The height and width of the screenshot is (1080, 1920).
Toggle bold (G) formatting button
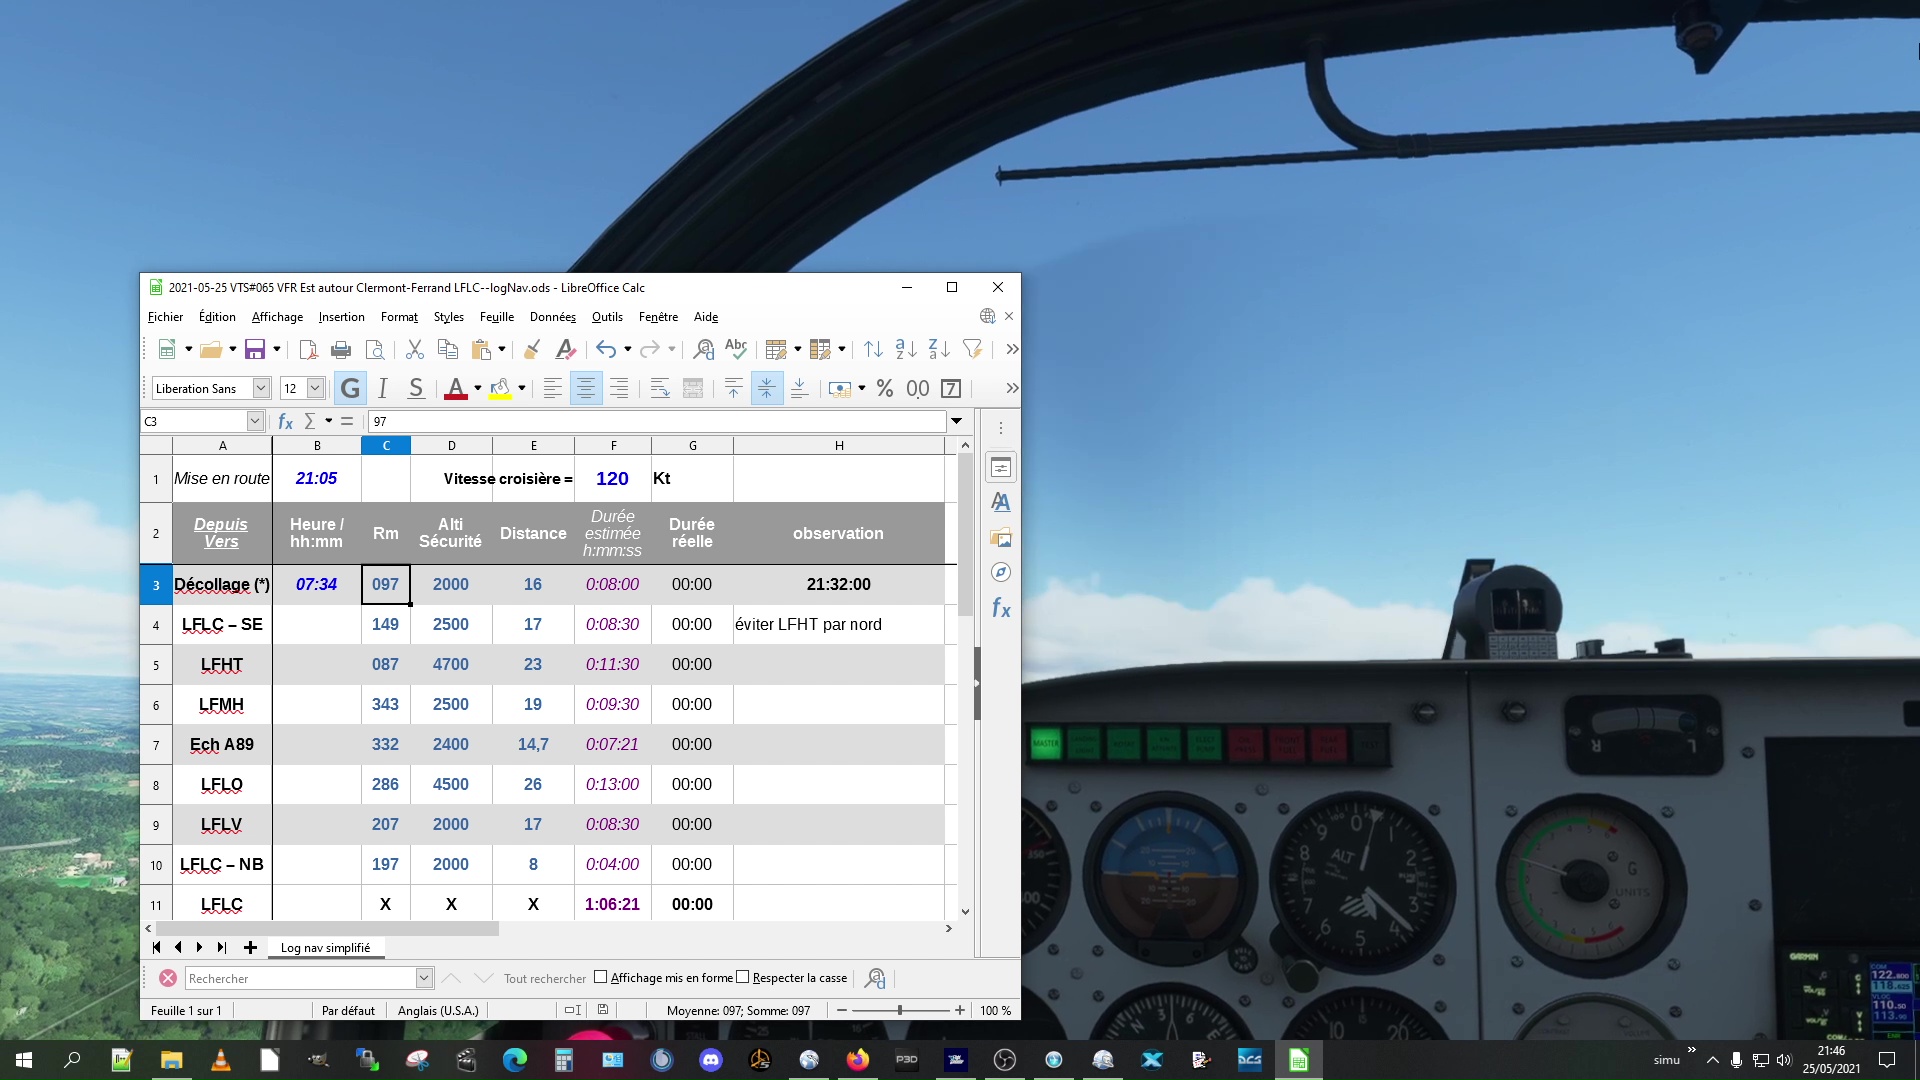point(350,388)
